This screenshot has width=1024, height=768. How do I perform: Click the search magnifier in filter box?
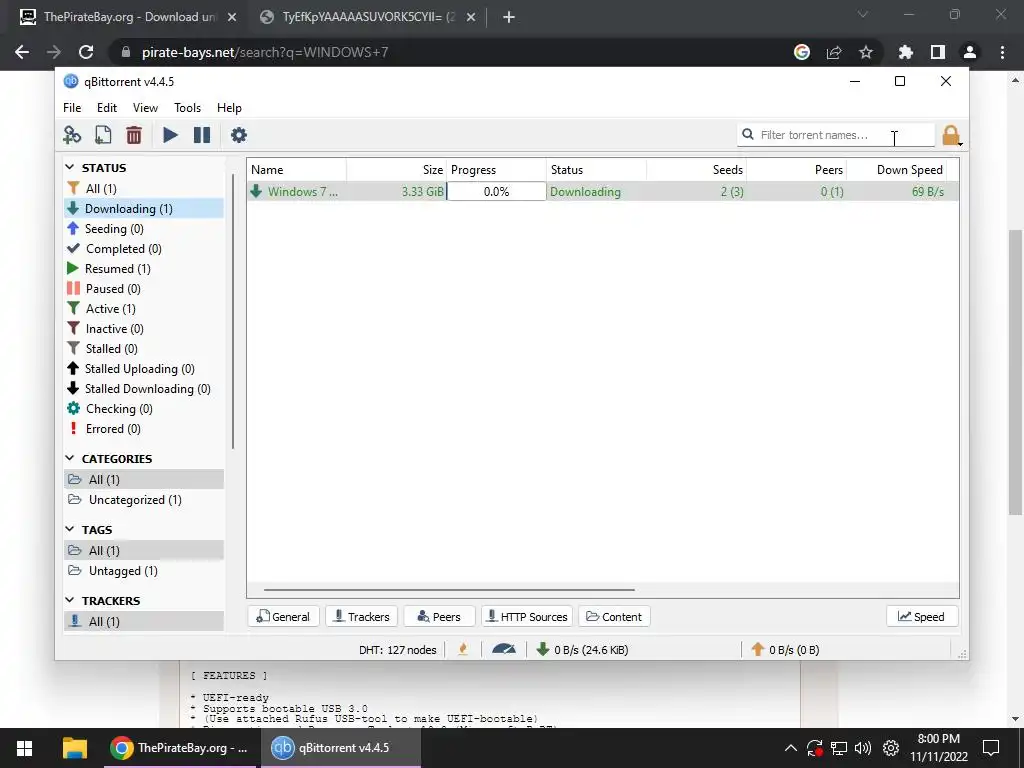point(748,135)
